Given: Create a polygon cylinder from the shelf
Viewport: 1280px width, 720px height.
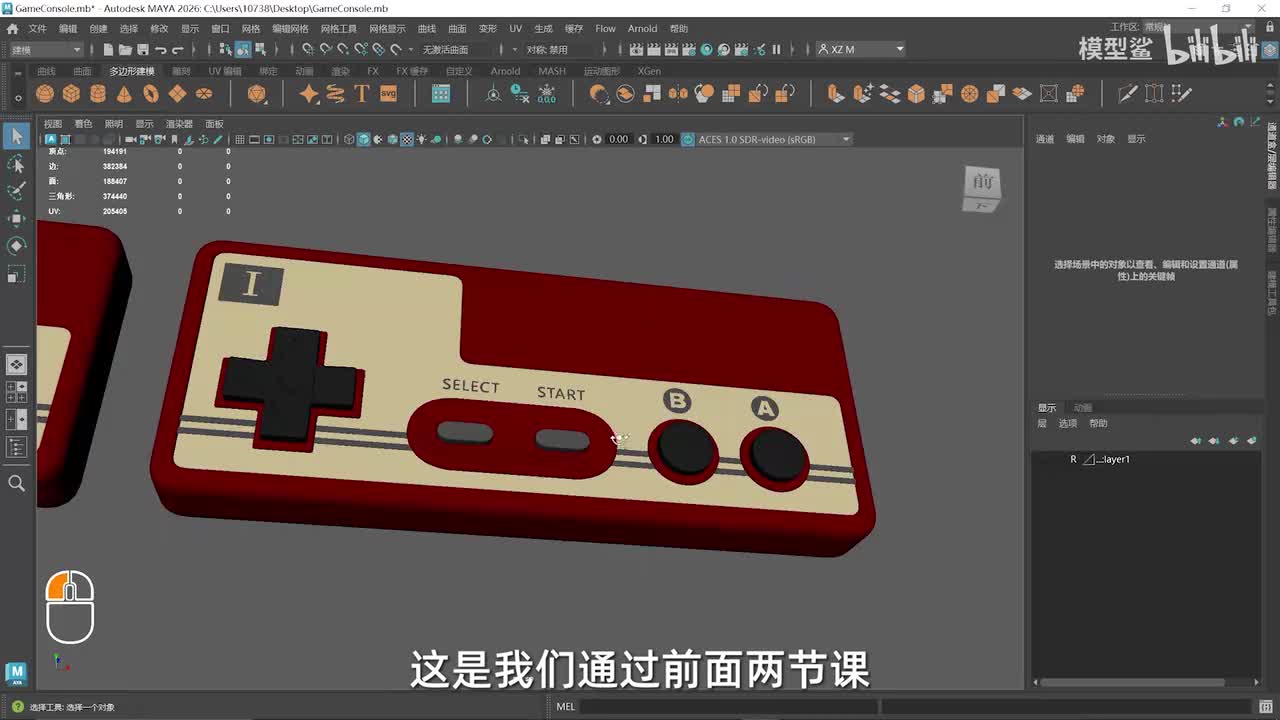Looking at the screenshot, I should click(98, 94).
